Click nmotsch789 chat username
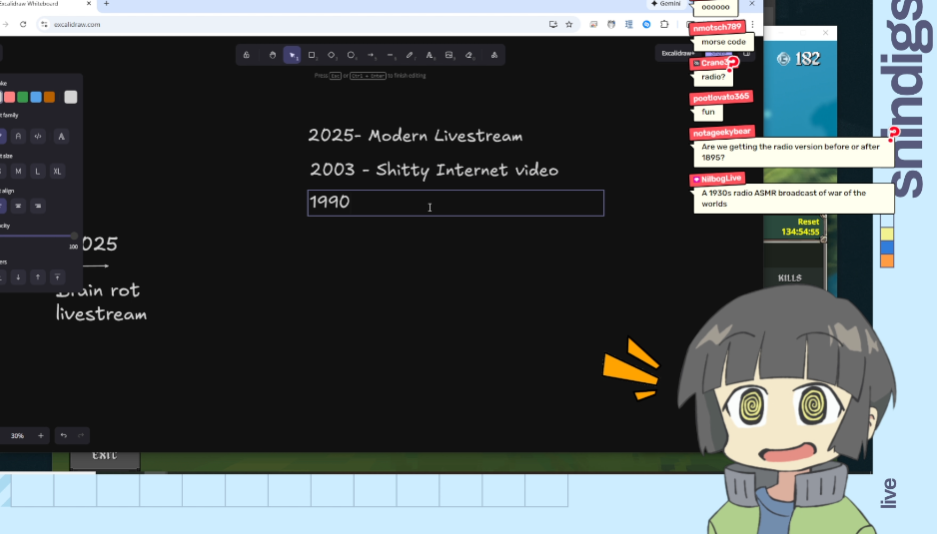937x534 pixels. coord(717,27)
